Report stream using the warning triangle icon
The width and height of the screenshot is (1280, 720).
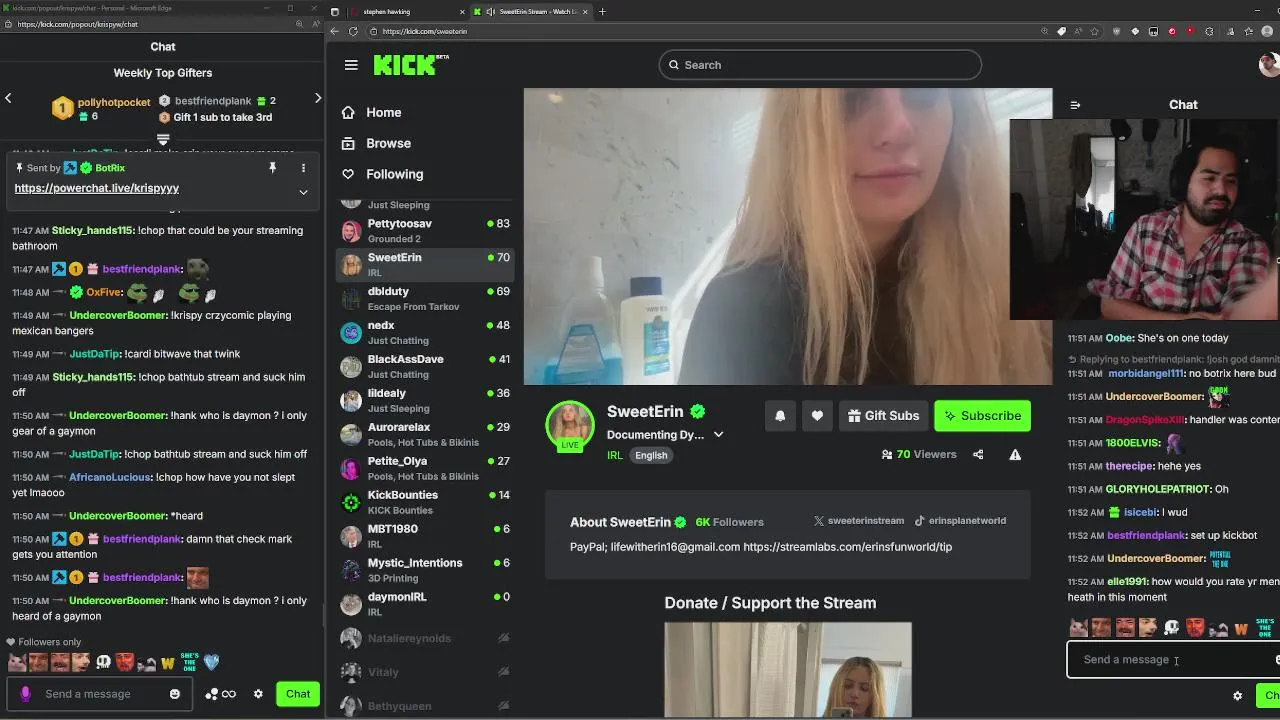[1015, 454]
